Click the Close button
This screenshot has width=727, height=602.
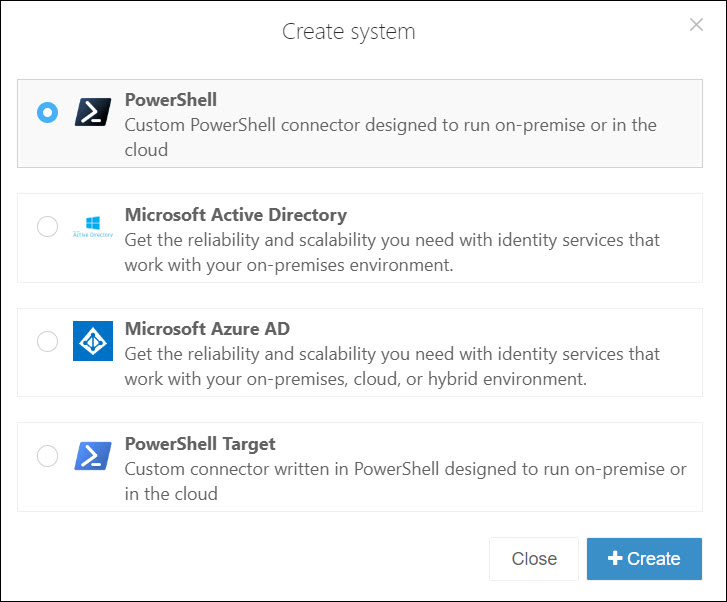[534, 558]
